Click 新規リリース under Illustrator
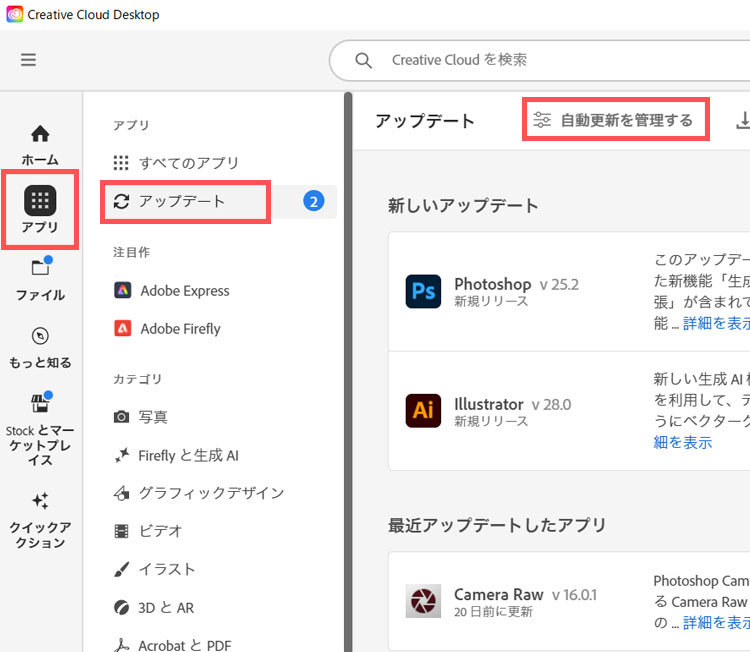 tap(491, 421)
